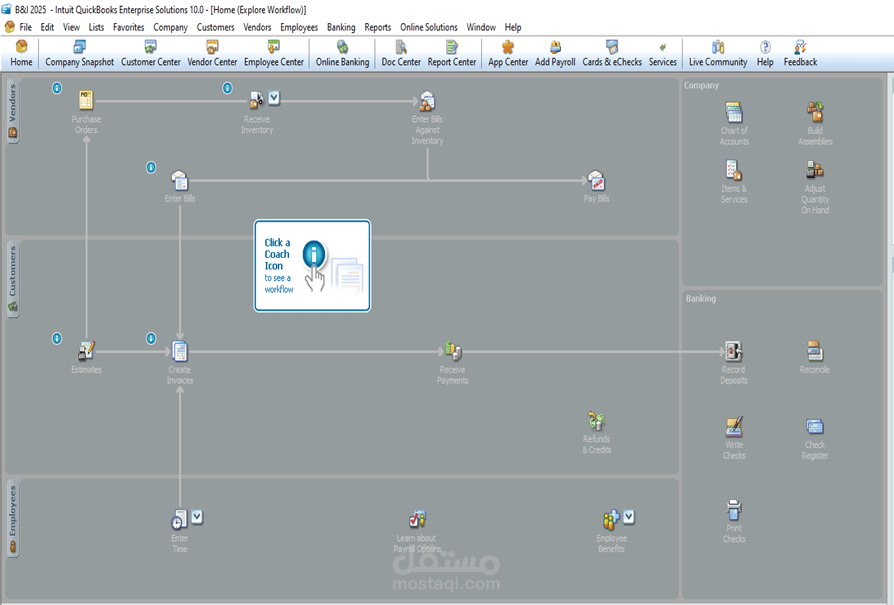Open Write Checks
The image size is (894, 605).
click(x=734, y=427)
